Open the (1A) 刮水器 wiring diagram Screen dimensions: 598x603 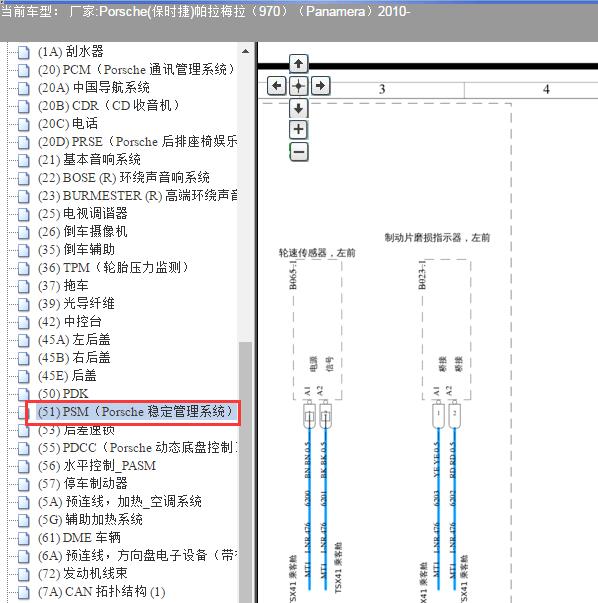pos(70,52)
